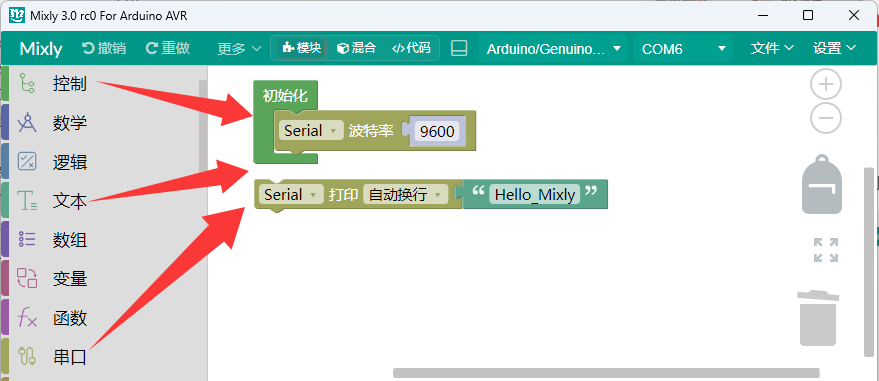Click the Mixly logo text in toolbar
Image resolution: width=879 pixels, height=381 pixels.
(41, 49)
